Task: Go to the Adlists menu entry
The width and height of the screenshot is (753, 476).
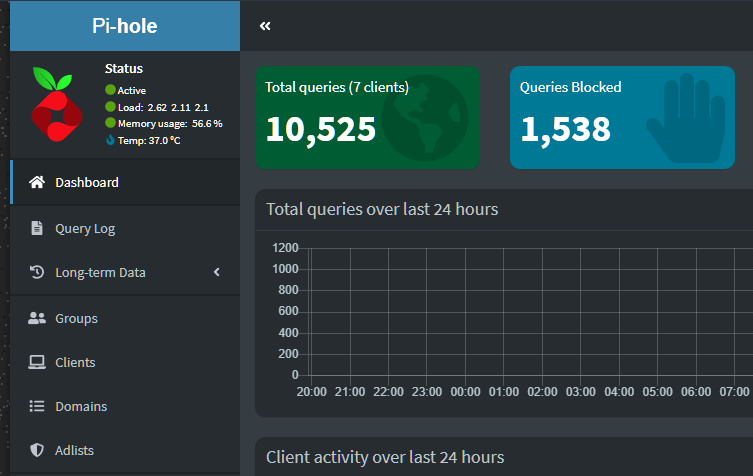Action: [125, 450]
